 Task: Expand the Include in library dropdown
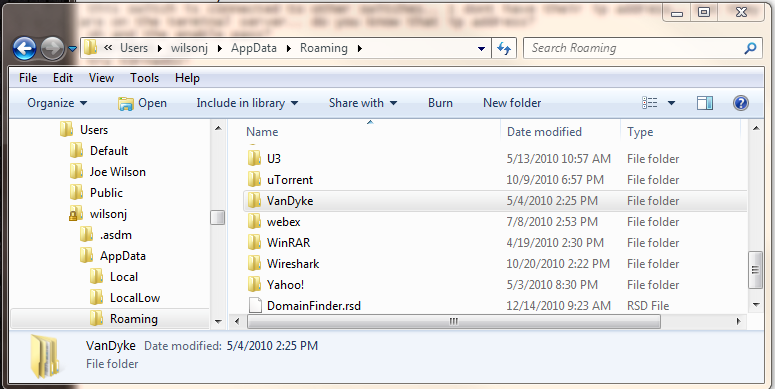(247, 103)
